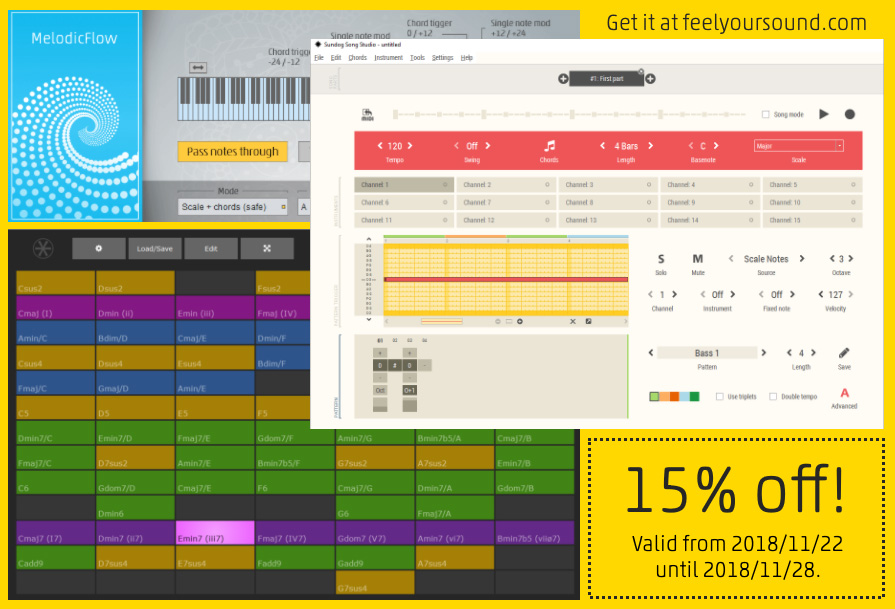Check the Double tempo box

click(x=773, y=396)
